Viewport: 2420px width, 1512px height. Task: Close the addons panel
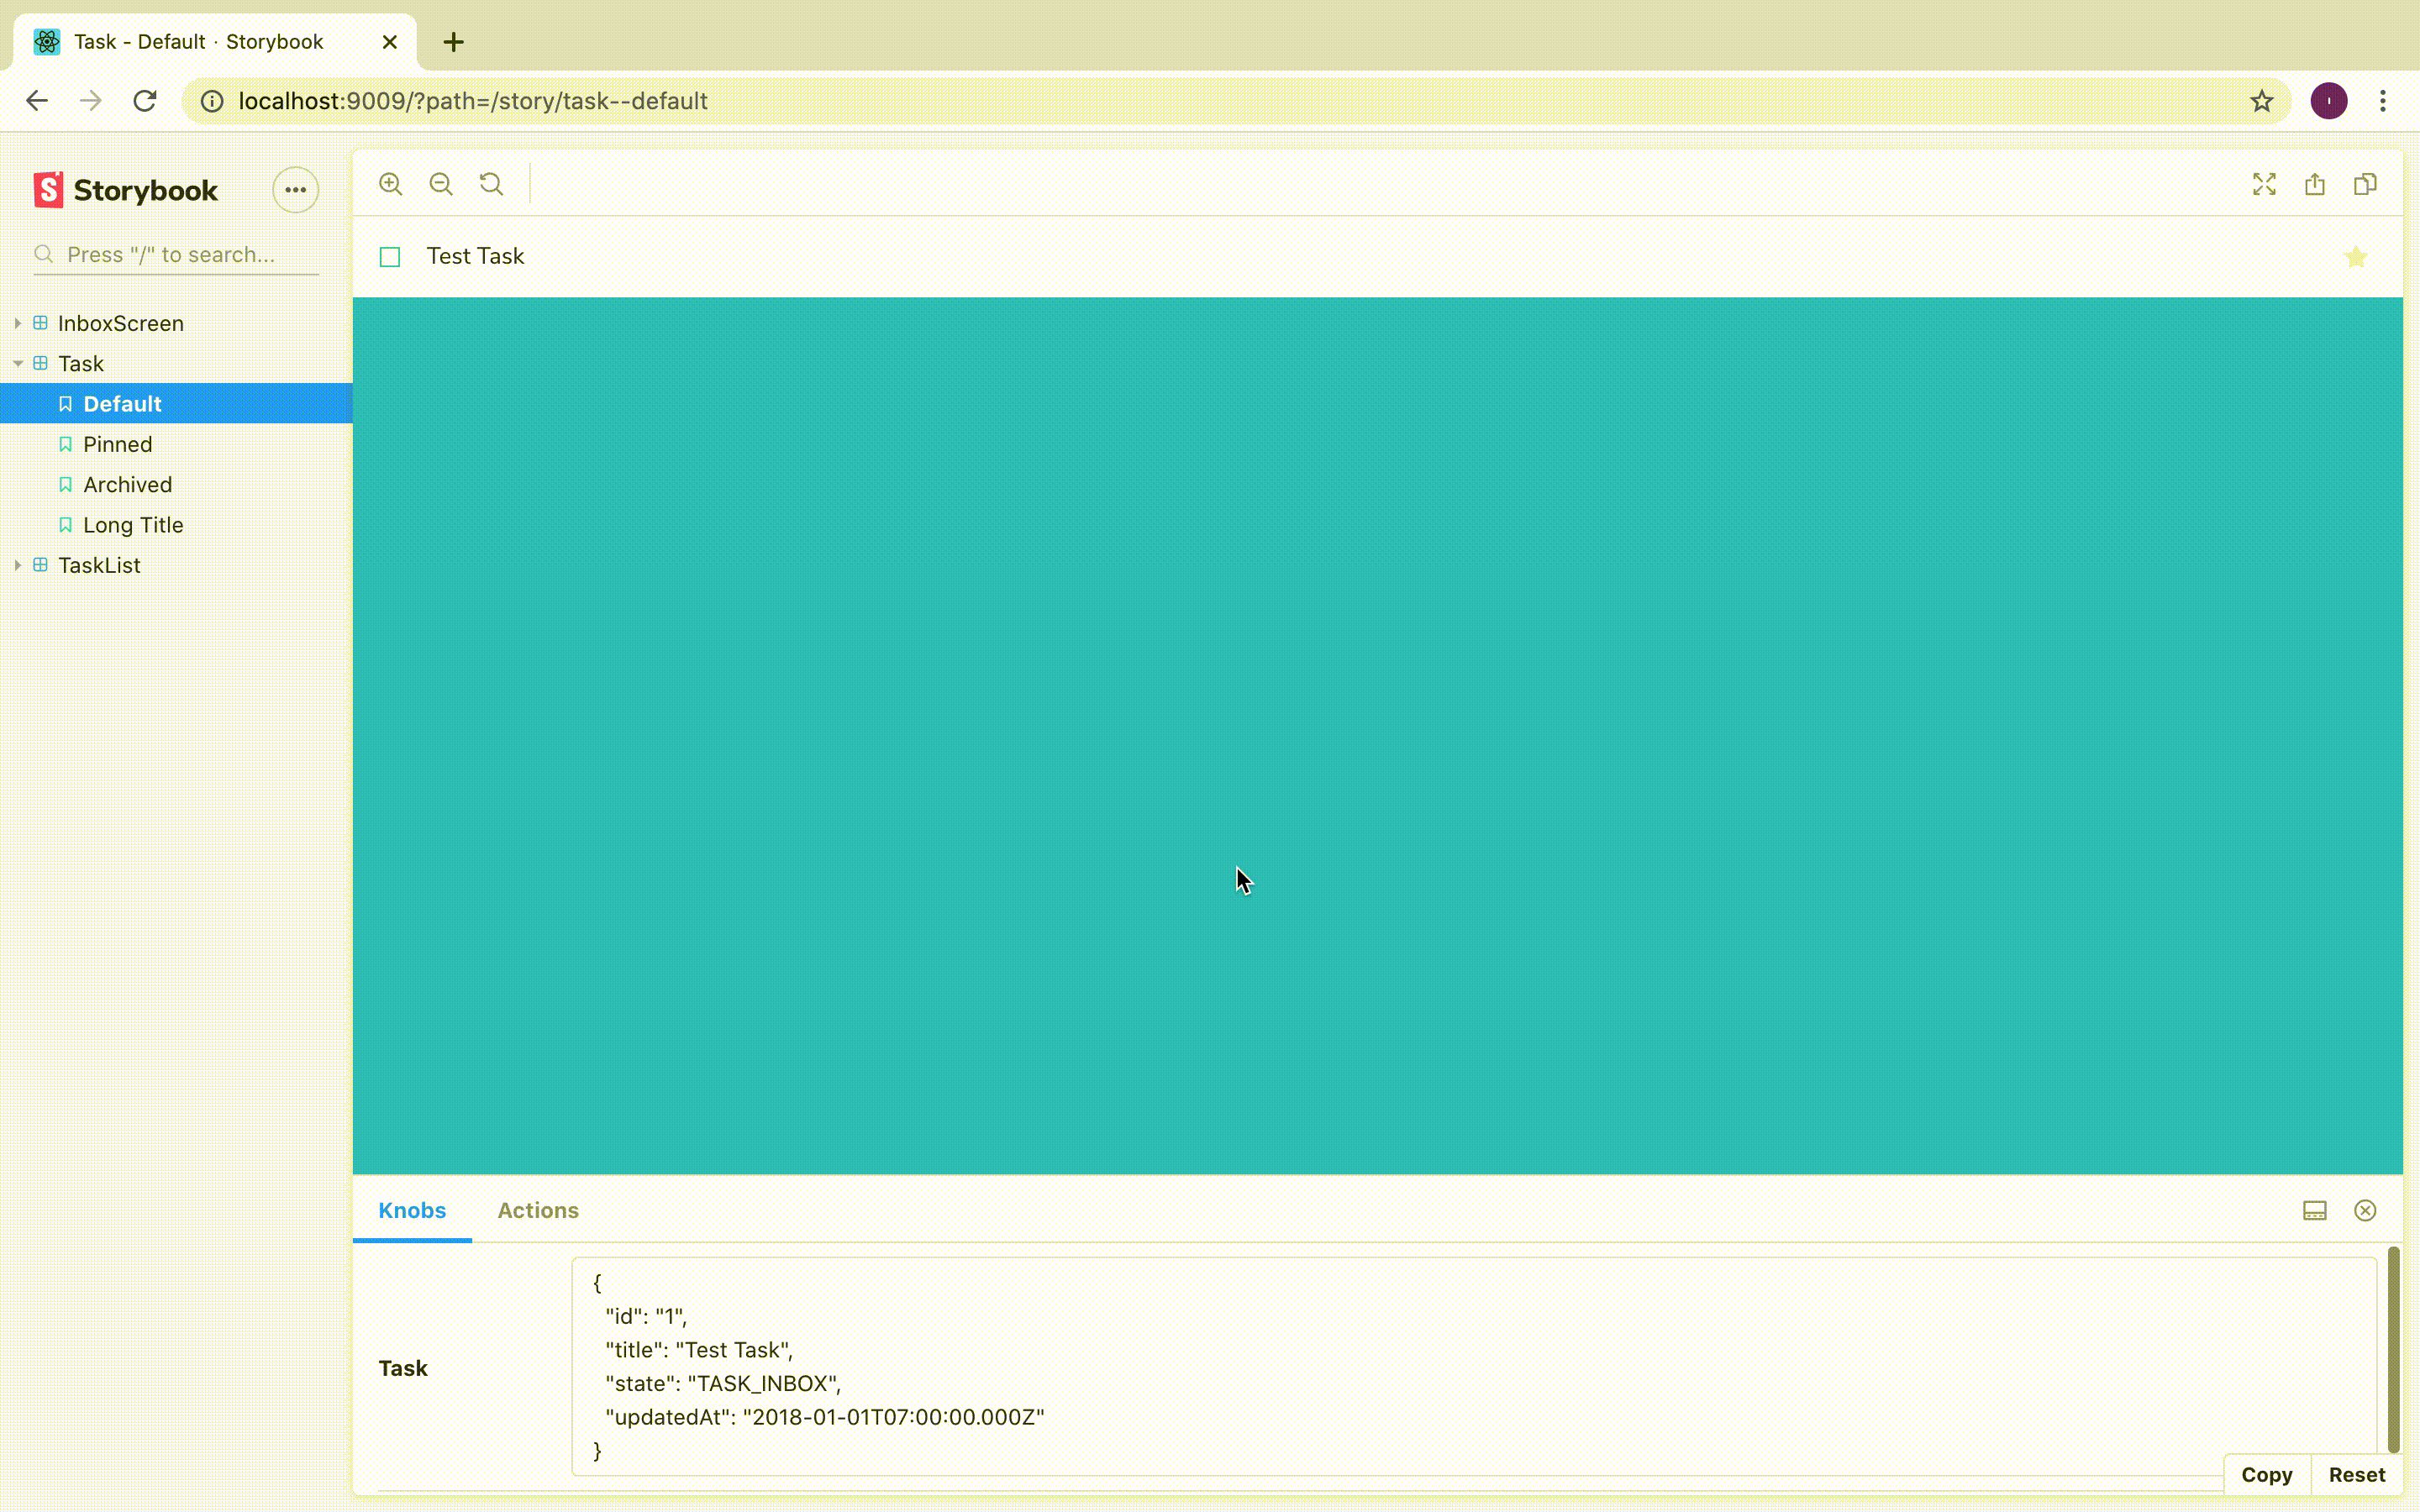(x=2364, y=1210)
